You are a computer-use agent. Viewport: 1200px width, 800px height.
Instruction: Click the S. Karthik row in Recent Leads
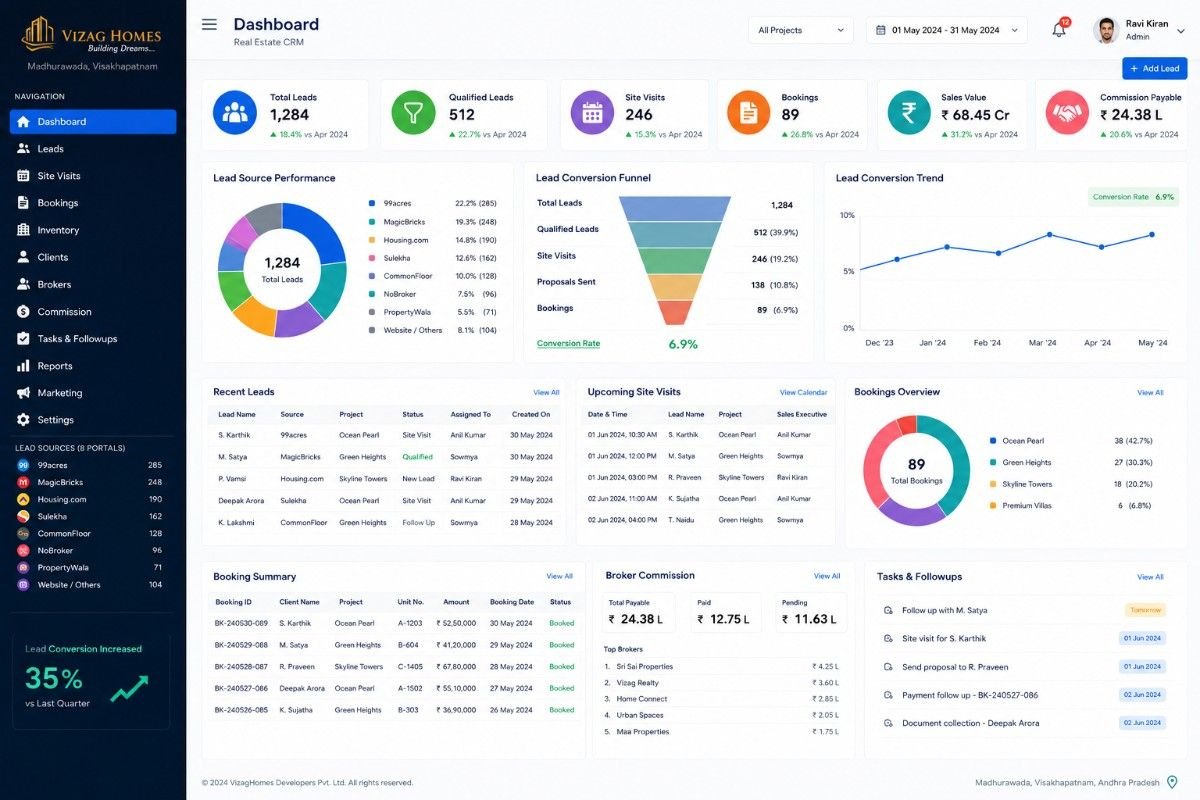point(385,435)
